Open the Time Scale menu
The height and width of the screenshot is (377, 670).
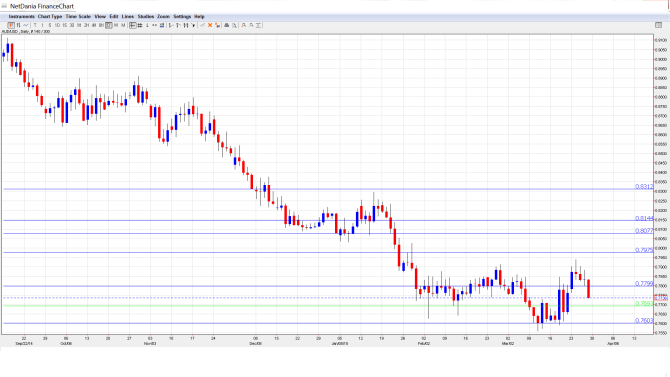[78, 16]
